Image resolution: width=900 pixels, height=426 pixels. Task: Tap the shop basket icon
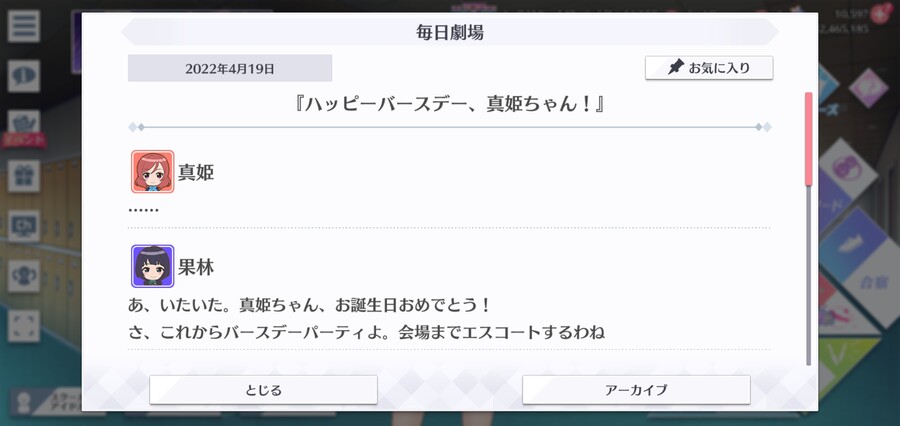pos(24,122)
